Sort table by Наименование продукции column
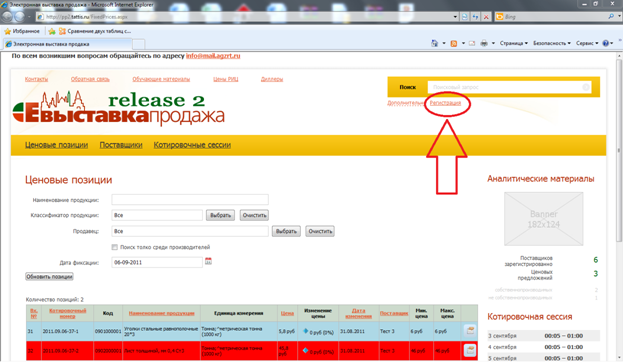The image size is (623, 362). tap(162, 313)
